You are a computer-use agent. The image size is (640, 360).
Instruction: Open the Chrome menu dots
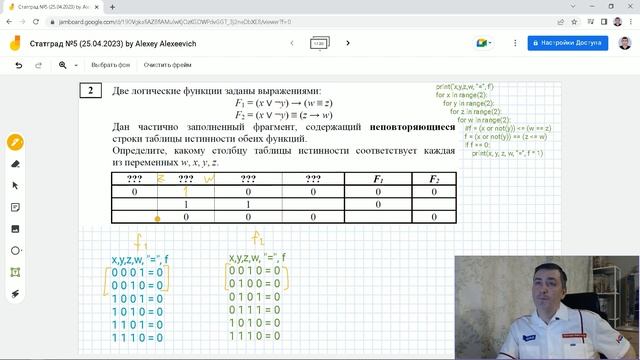(x=631, y=22)
